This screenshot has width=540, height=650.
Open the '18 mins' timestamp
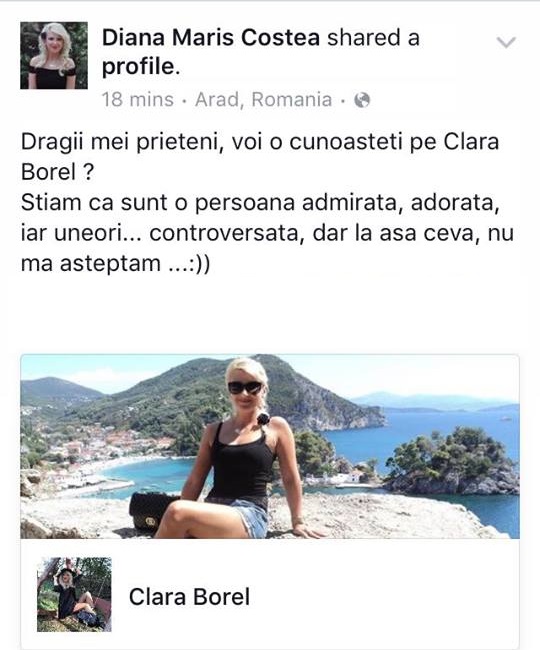[138, 100]
